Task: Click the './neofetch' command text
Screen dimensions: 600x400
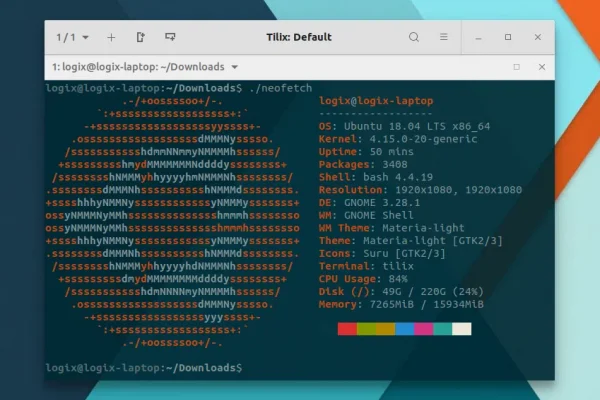Action: (280, 88)
